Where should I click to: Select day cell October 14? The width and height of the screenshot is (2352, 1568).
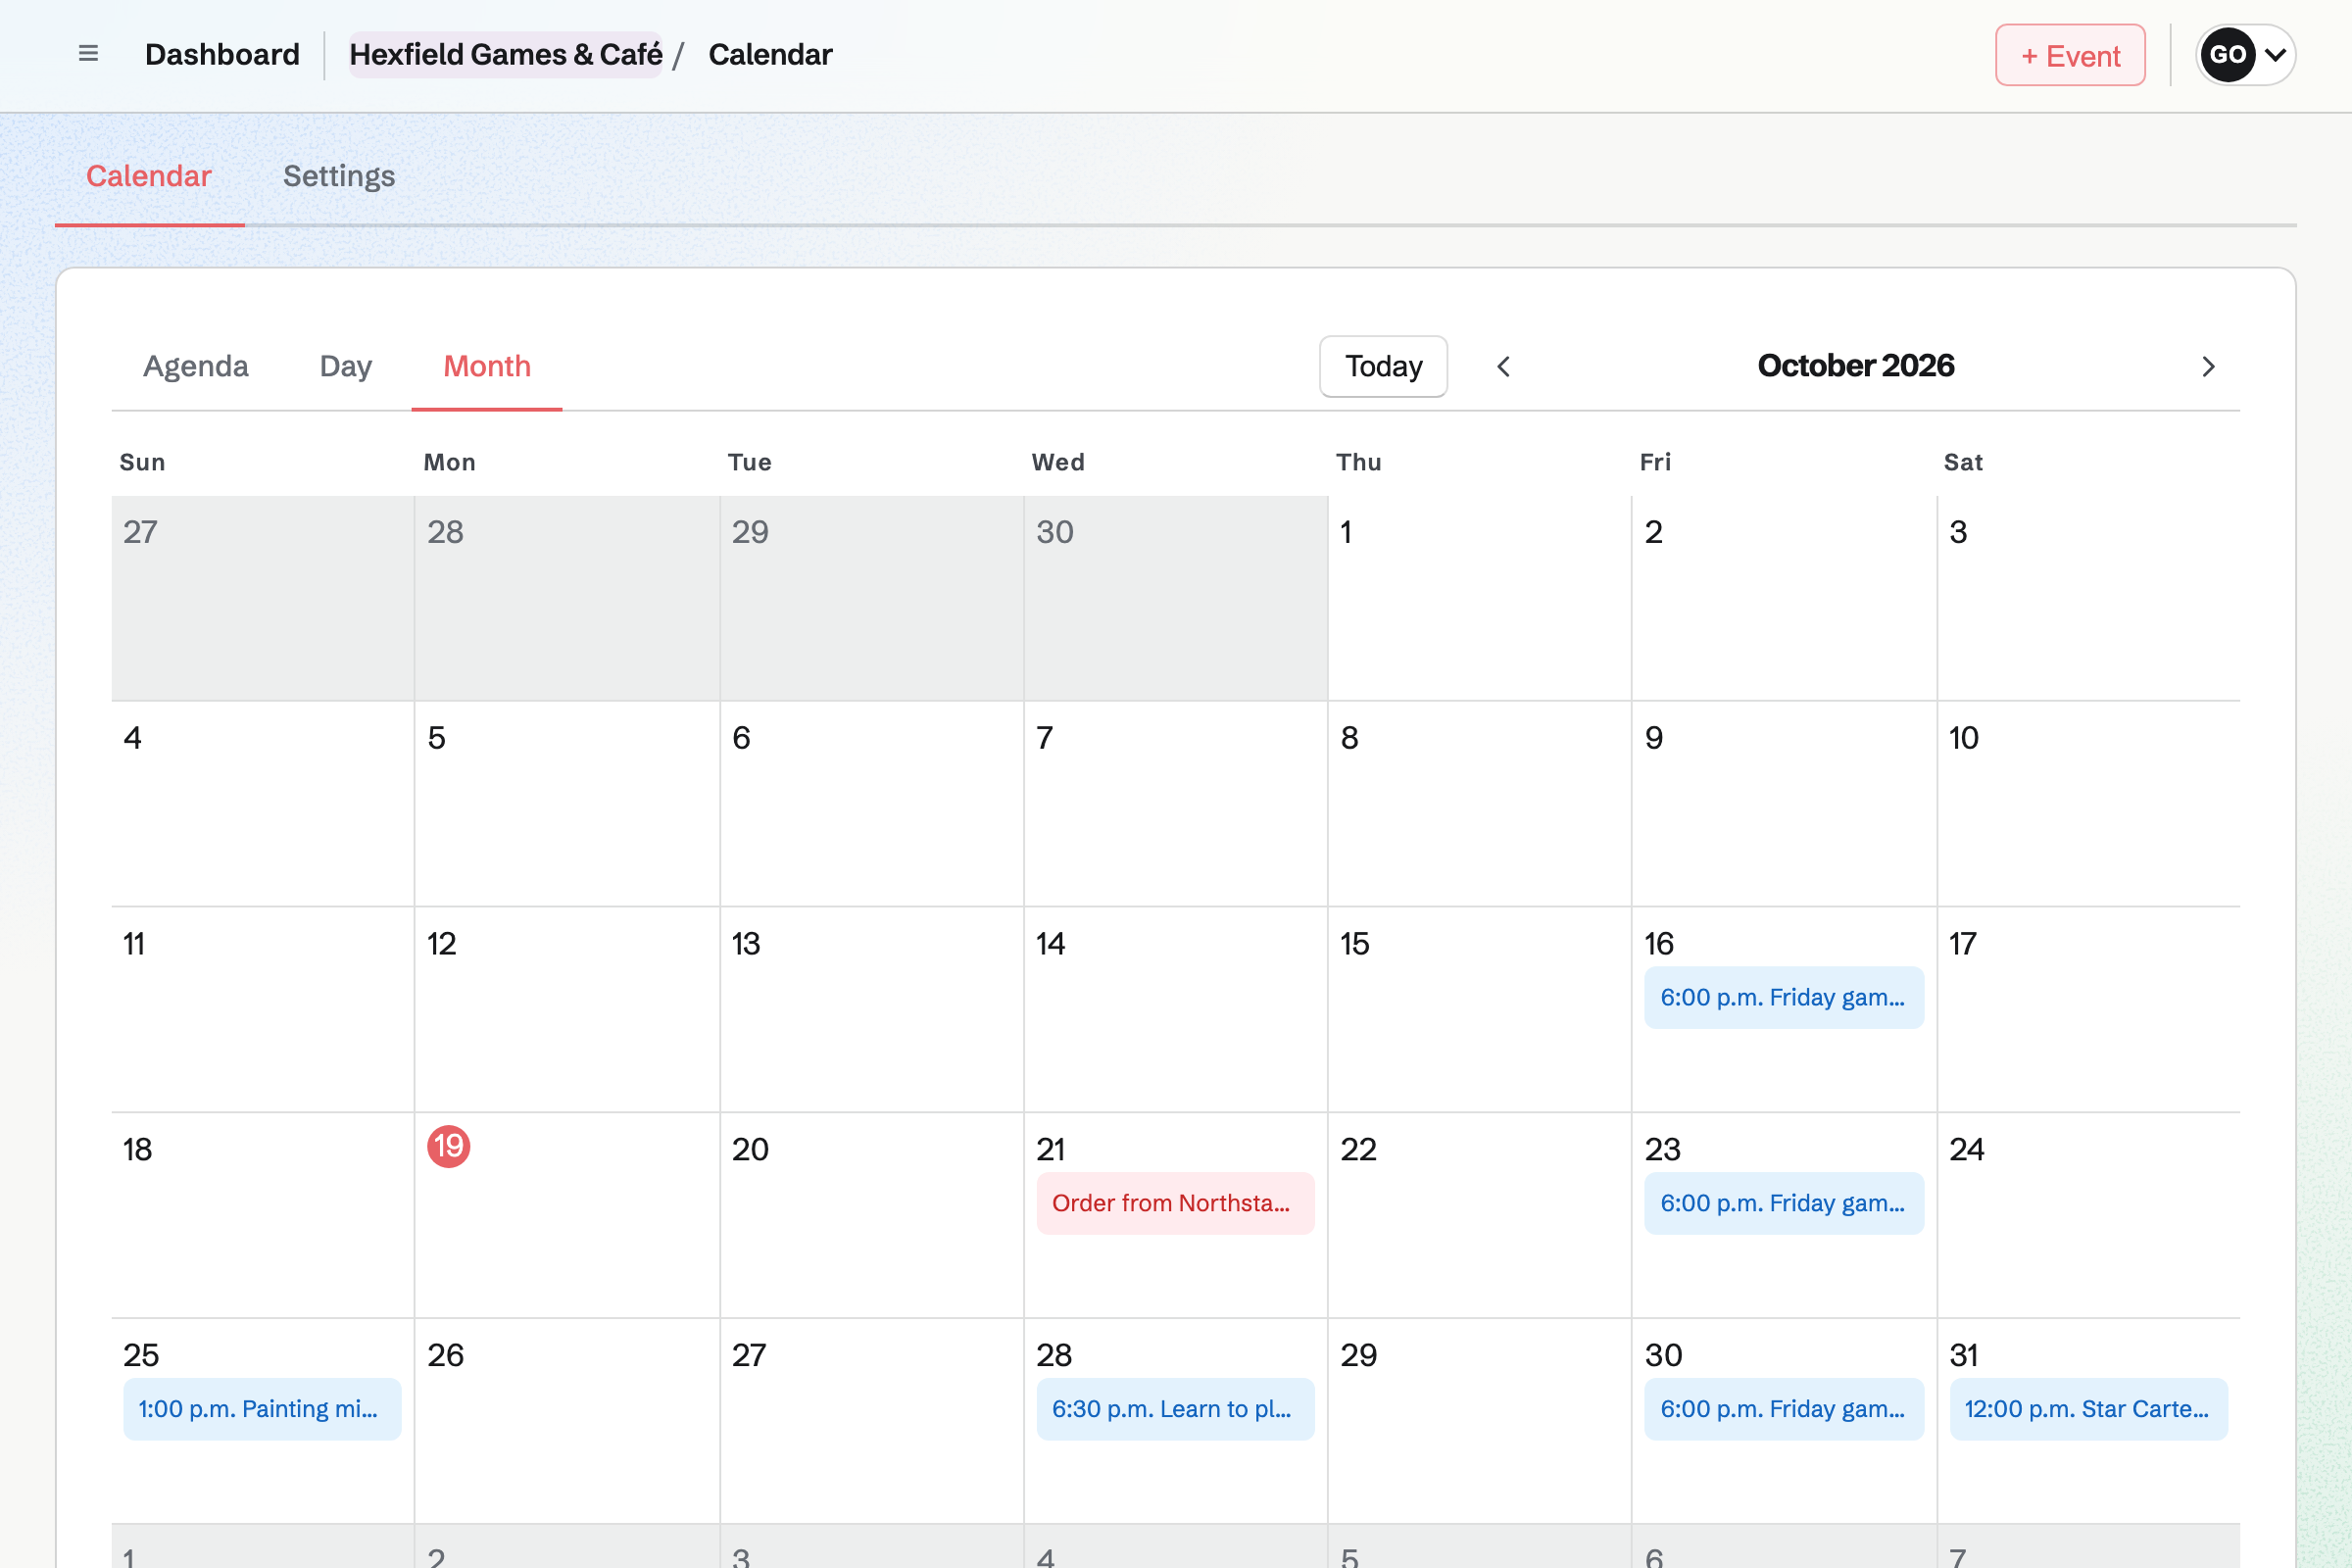(x=1175, y=1010)
